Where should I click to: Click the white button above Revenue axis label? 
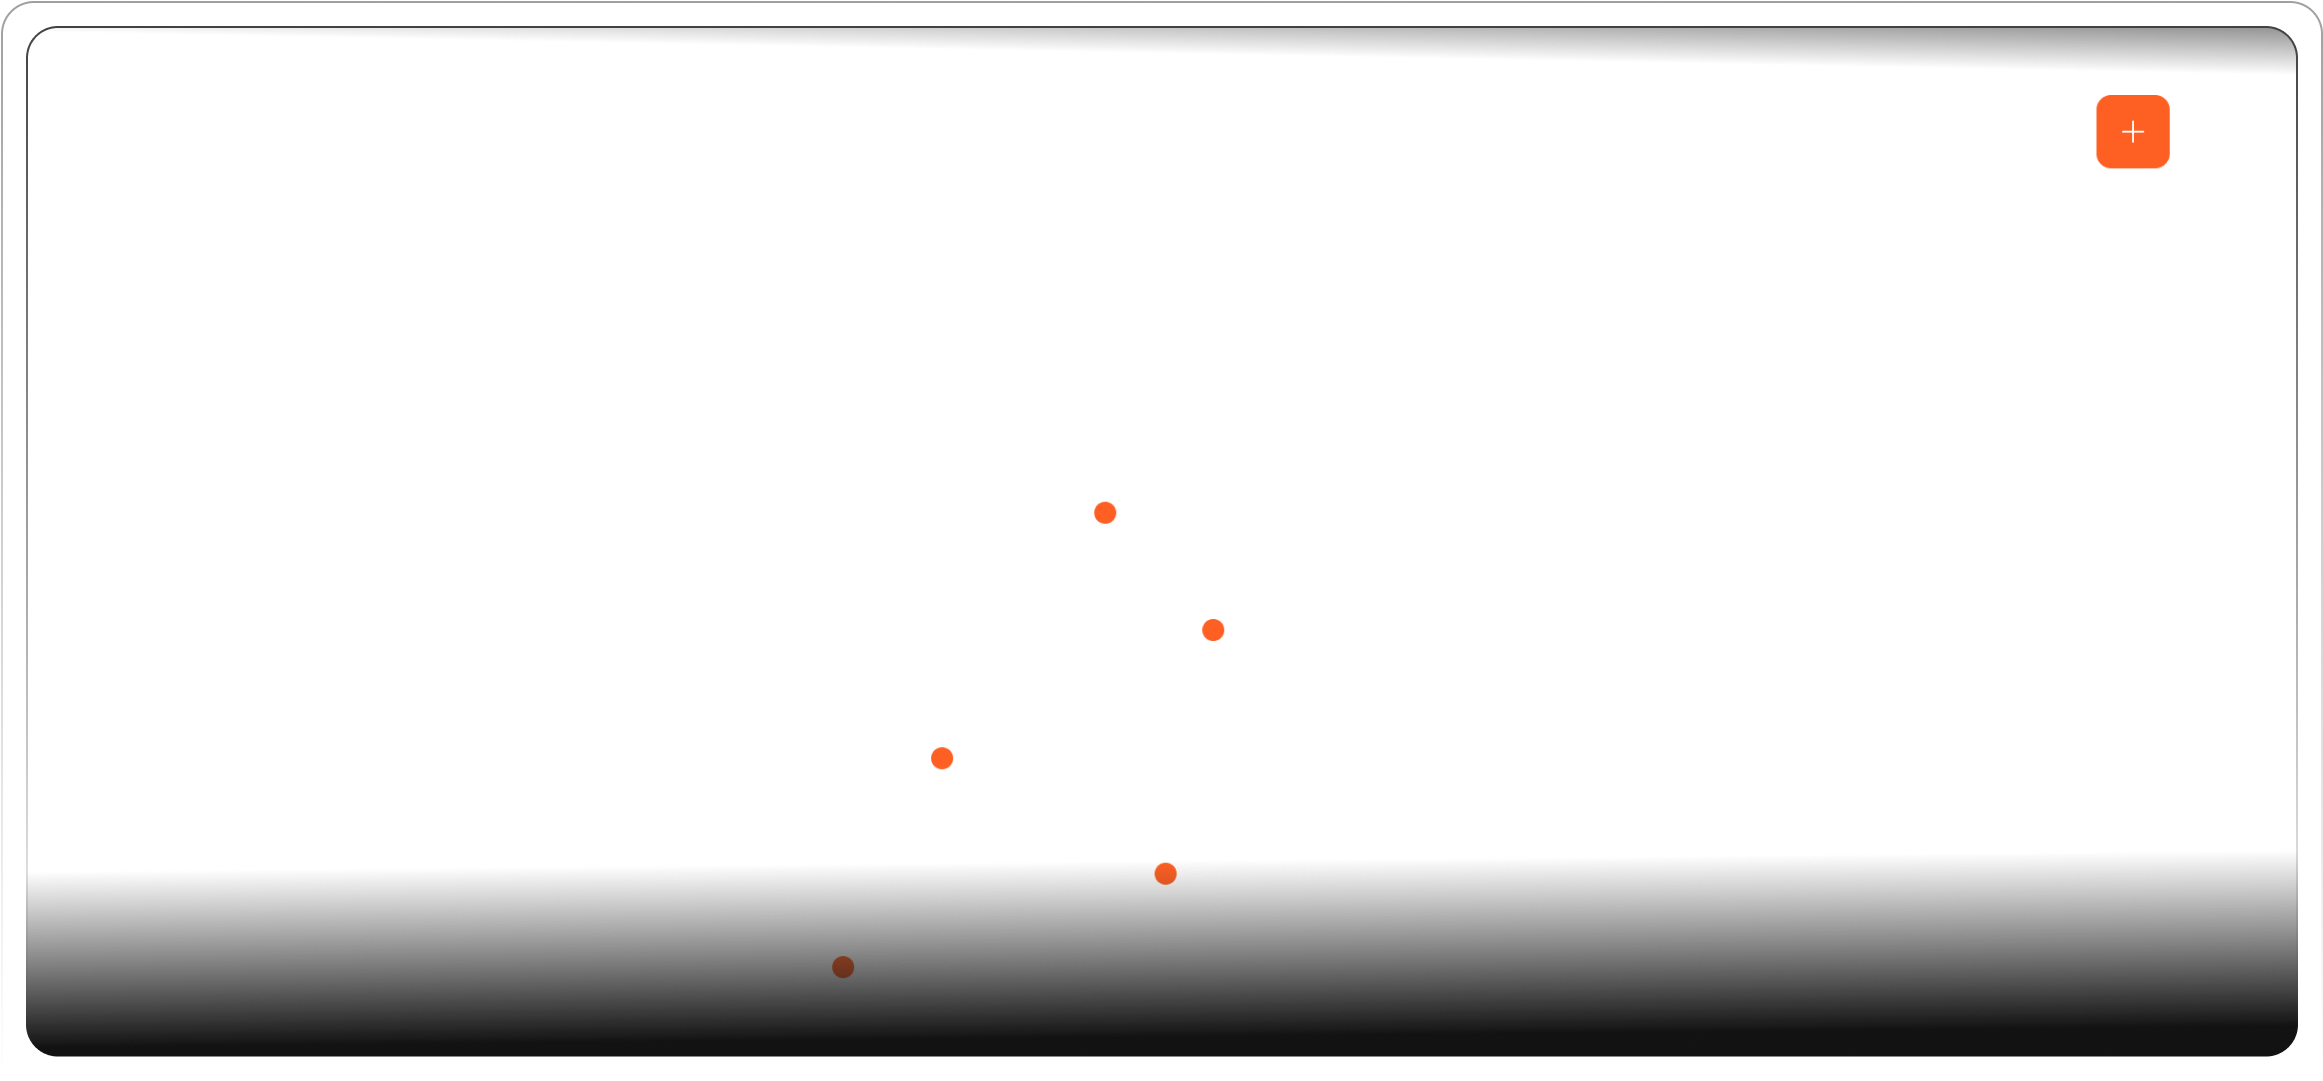pyautogui.click(x=238, y=265)
